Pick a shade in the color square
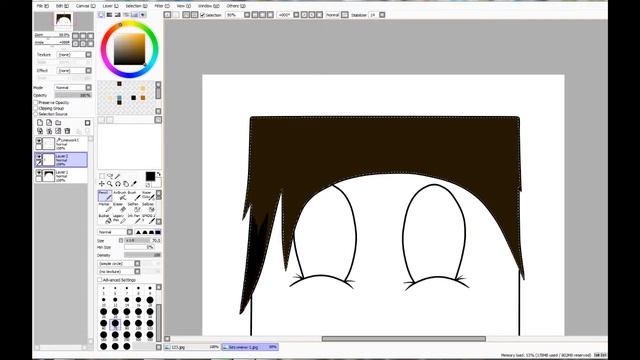The image size is (640, 360). coord(129,49)
